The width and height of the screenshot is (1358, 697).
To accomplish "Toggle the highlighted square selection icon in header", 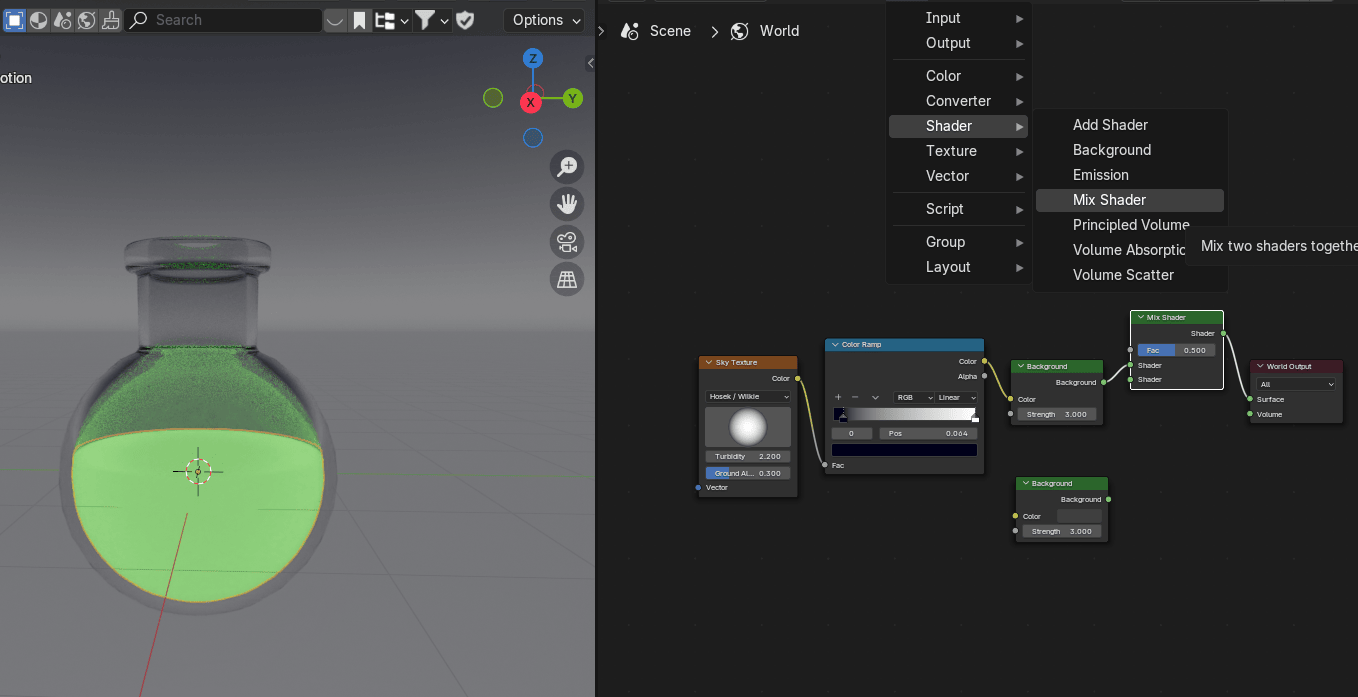I will (x=15, y=20).
